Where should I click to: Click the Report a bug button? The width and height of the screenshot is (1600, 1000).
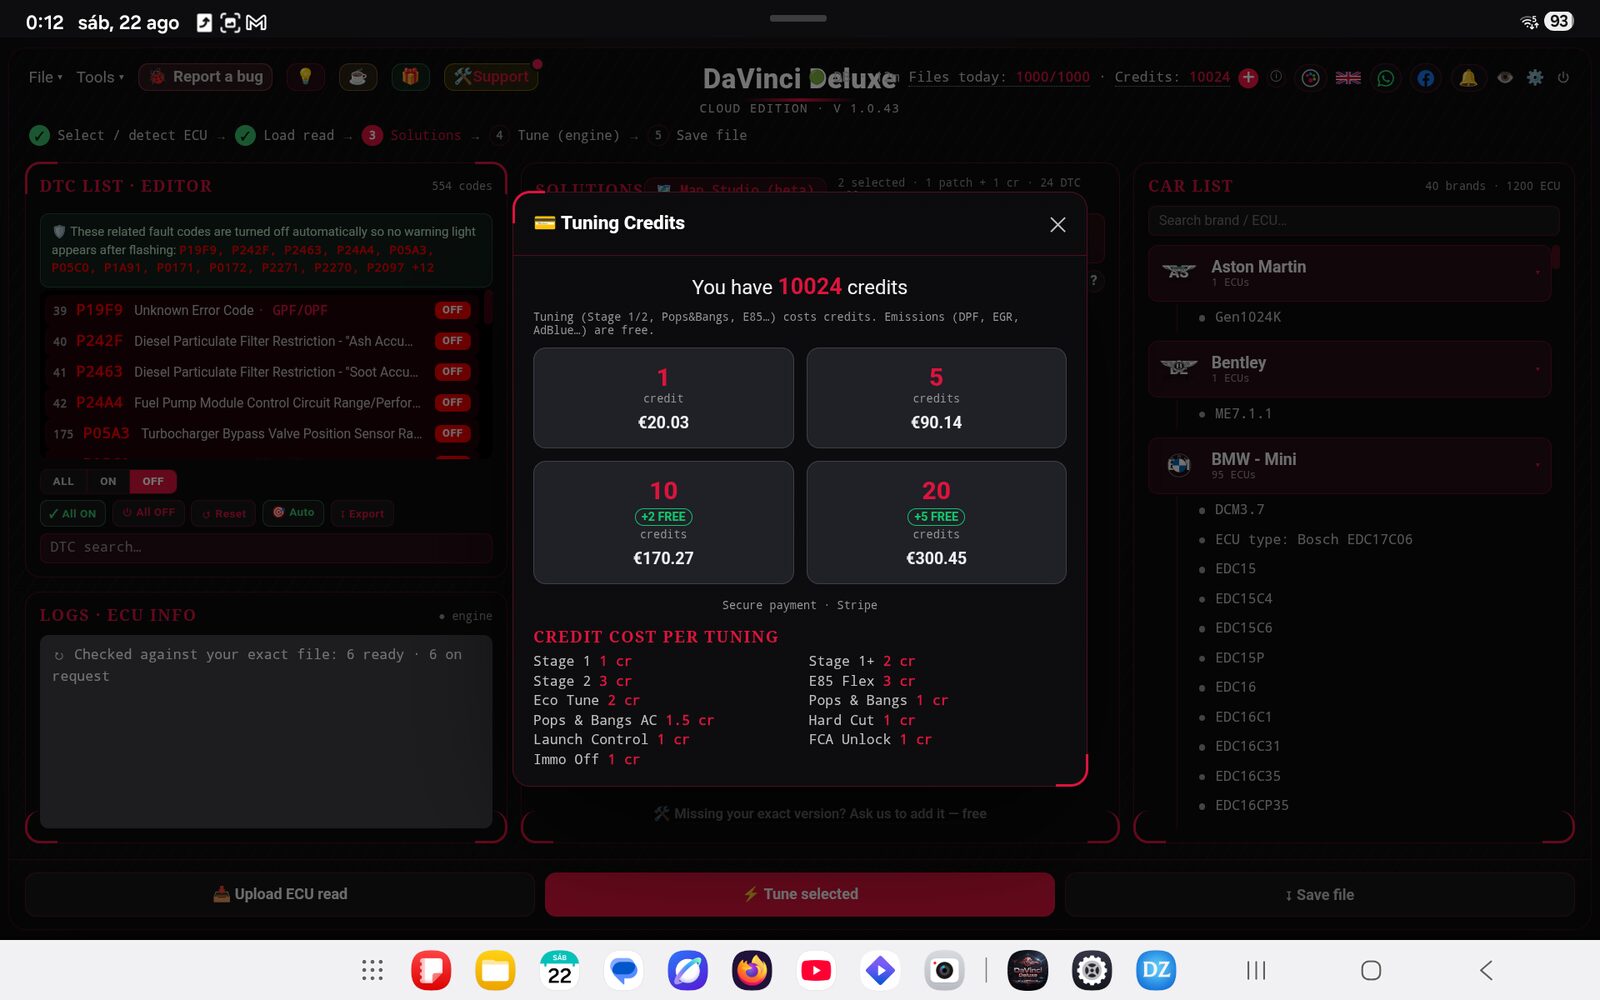(205, 77)
